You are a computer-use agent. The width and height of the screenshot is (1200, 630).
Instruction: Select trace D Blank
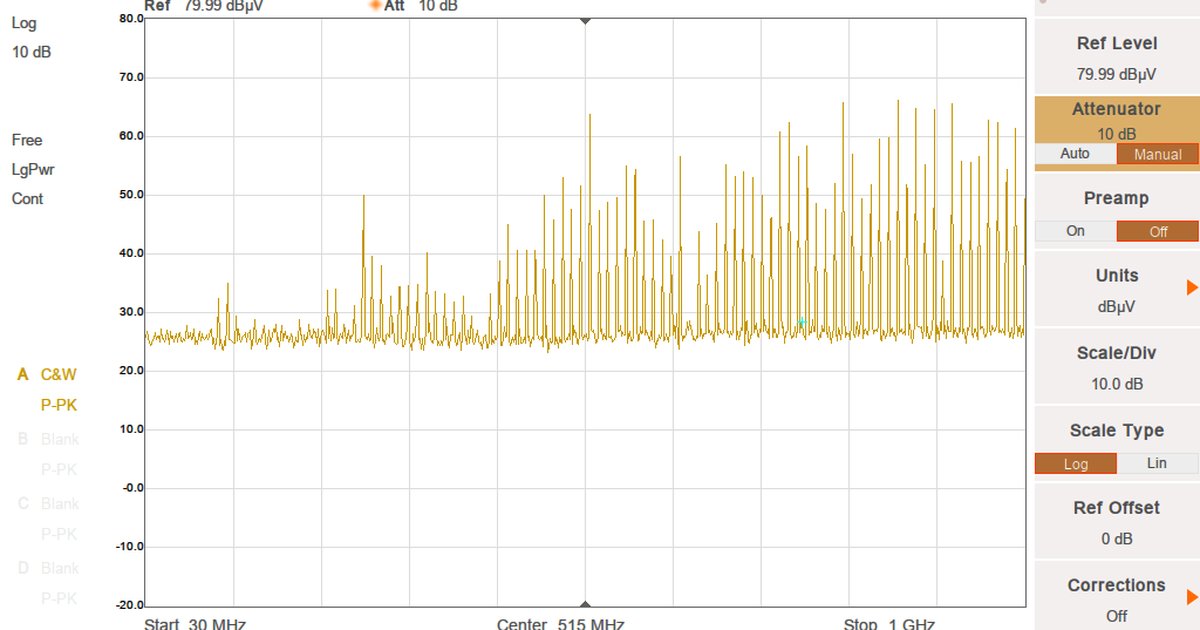(48, 568)
